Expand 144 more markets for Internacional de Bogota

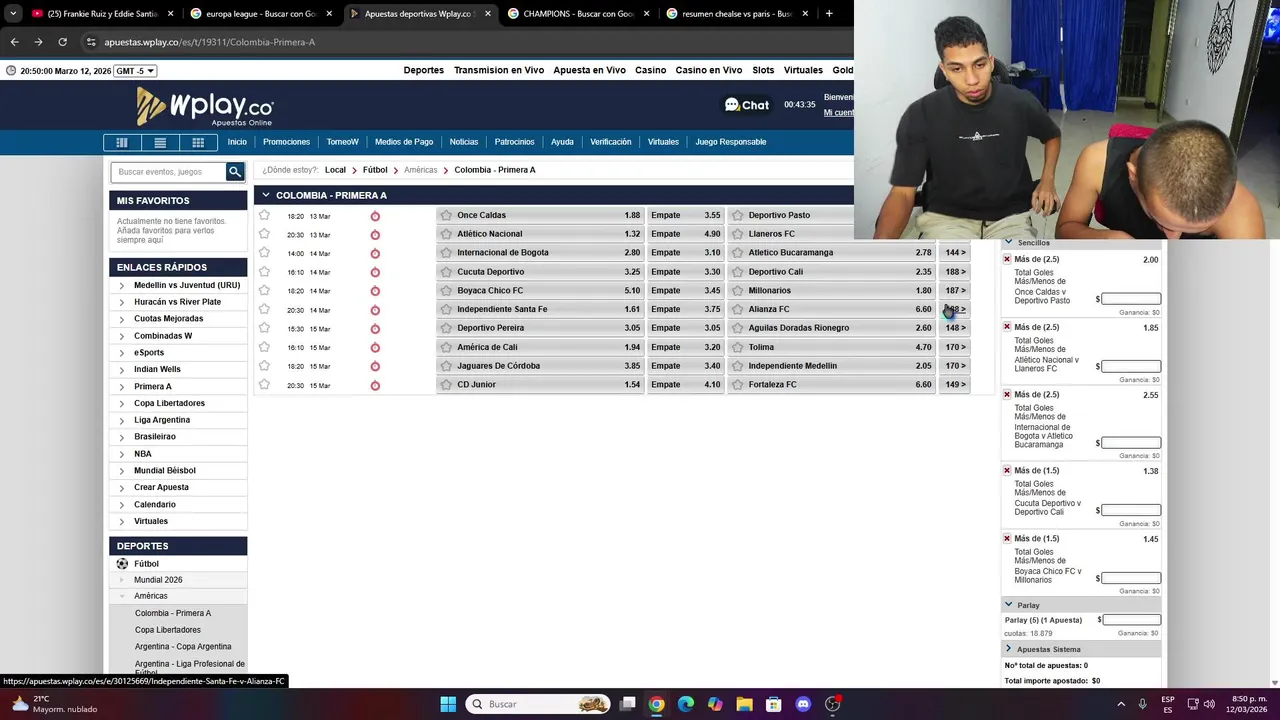pos(955,253)
